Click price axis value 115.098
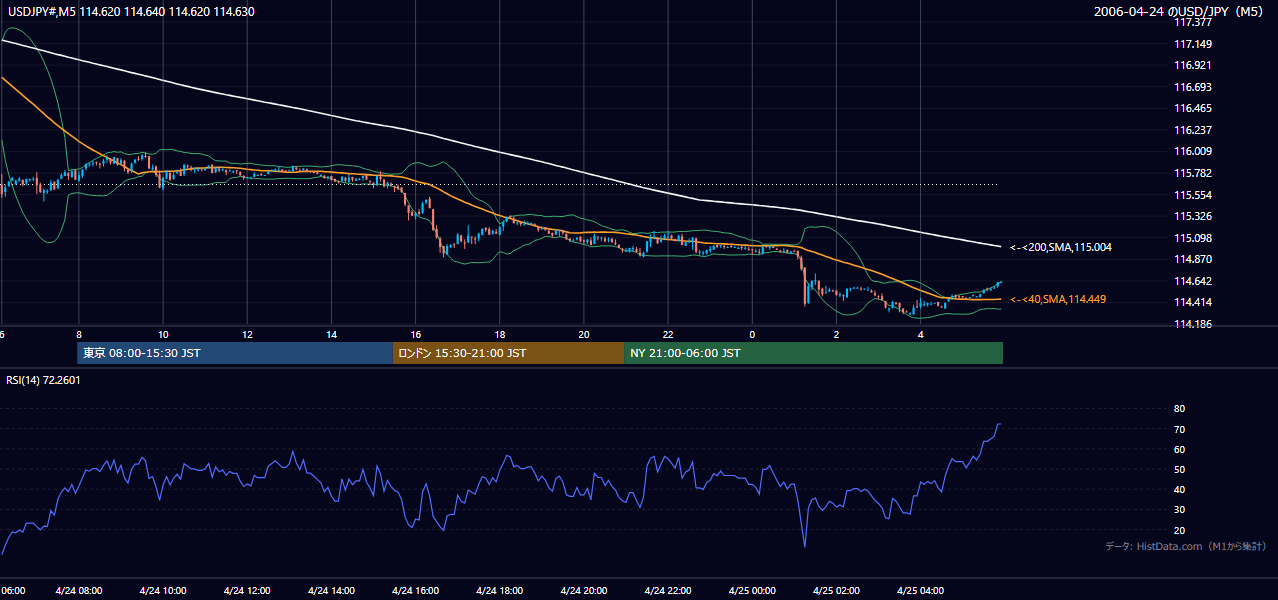1278x600 pixels. (1192, 238)
